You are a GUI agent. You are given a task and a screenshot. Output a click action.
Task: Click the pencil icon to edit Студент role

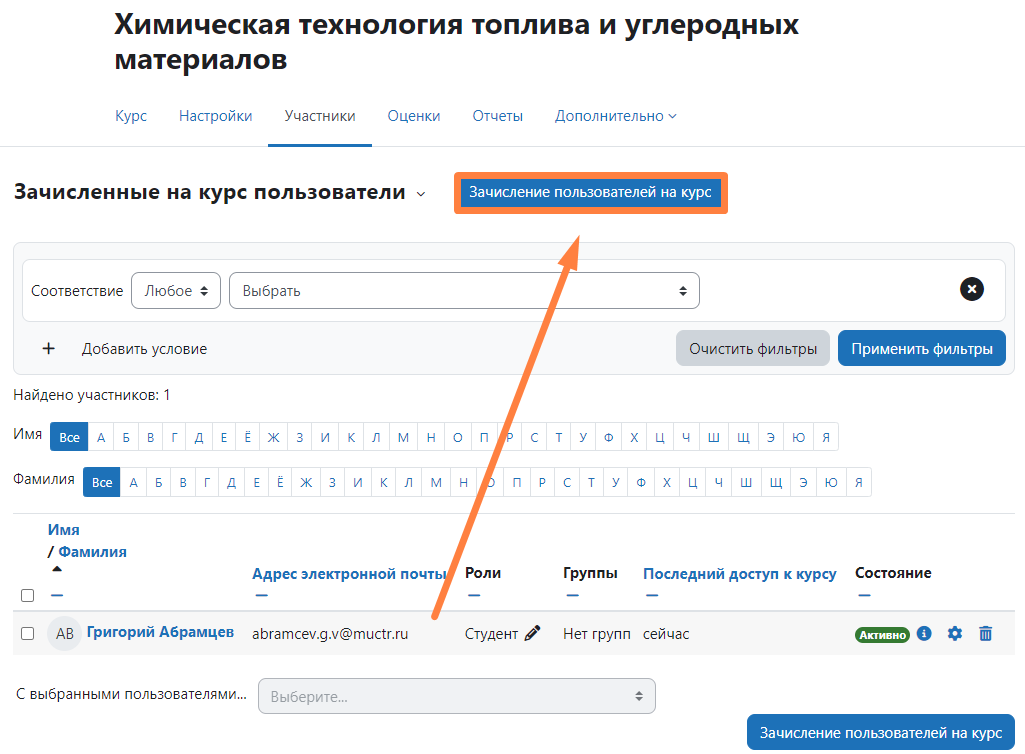[x=532, y=633]
